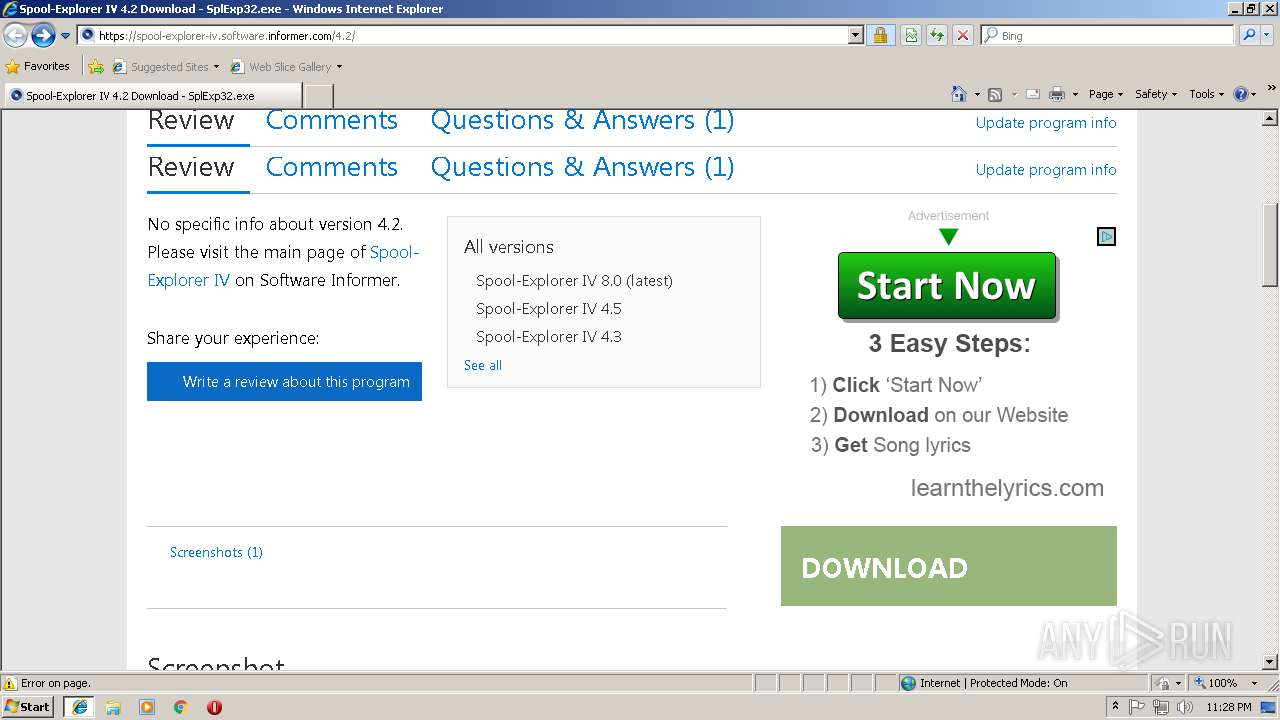Open the Safety menu
The height and width of the screenshot is (720, 1280).
click(x=1155, y=94)
